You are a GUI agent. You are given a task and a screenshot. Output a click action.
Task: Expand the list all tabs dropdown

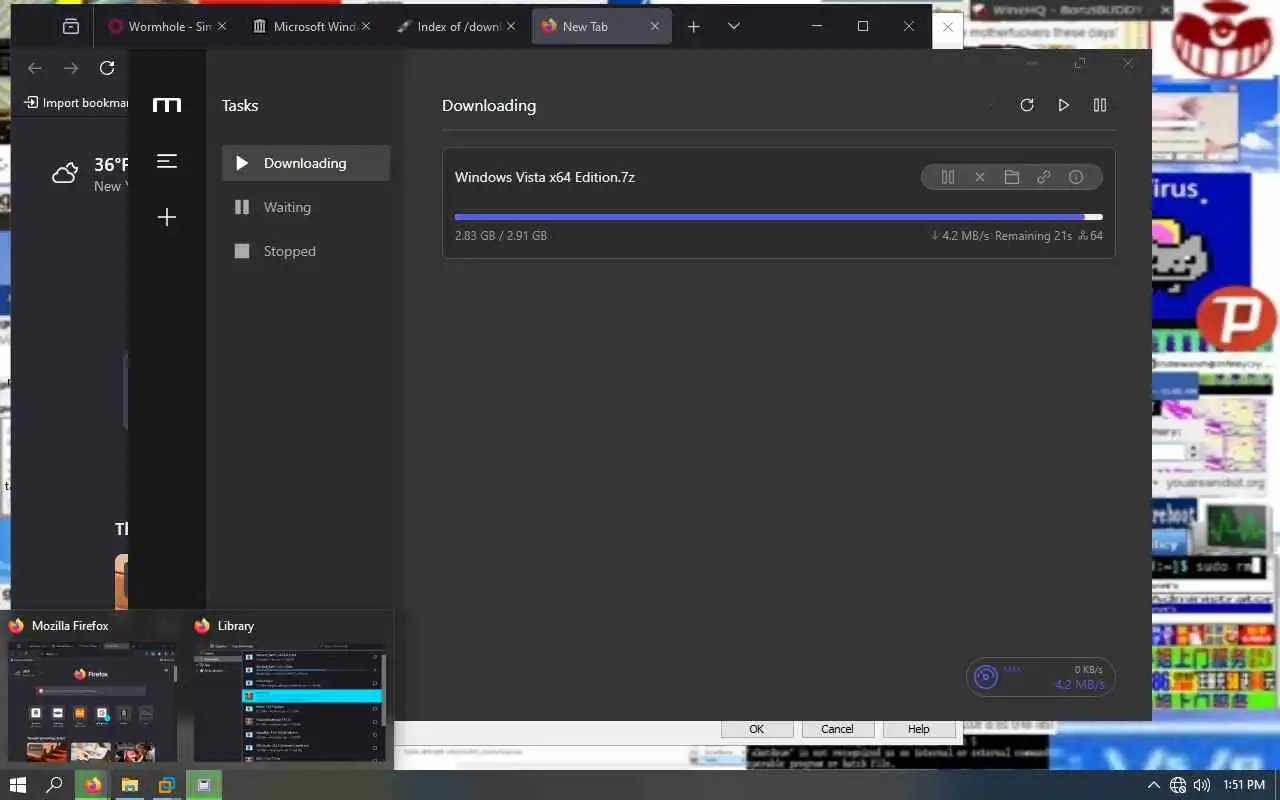(x=734, y=26)
